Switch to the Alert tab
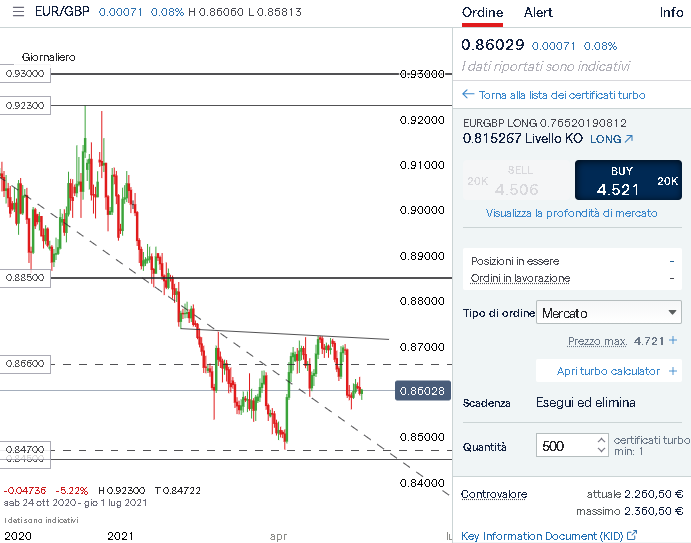The height and width of the screenshot is (543, 691). [x=538, y=13]
